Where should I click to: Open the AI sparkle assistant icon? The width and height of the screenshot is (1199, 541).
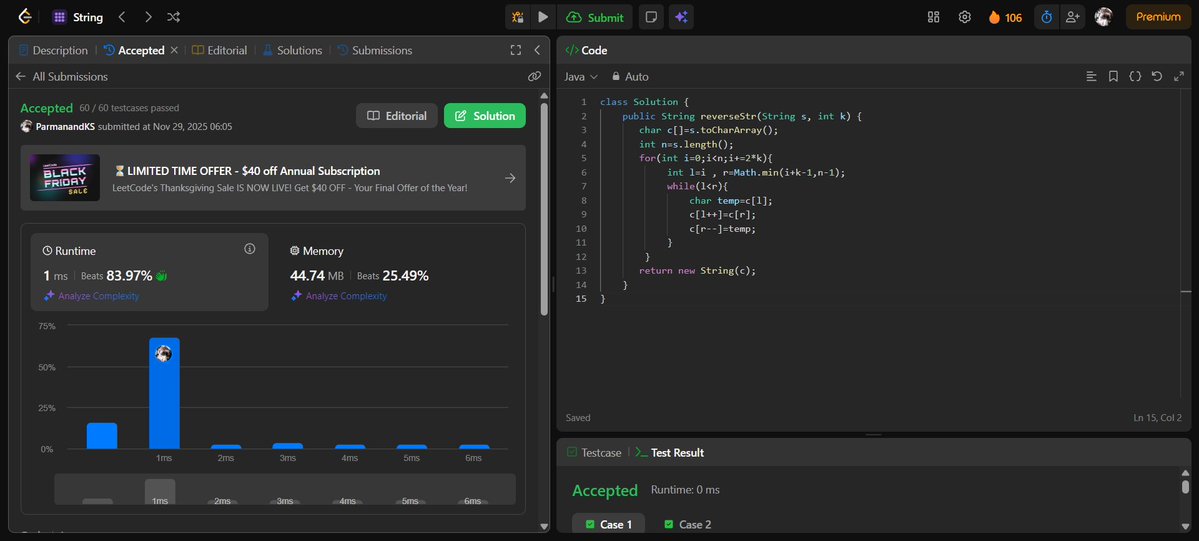681,17
